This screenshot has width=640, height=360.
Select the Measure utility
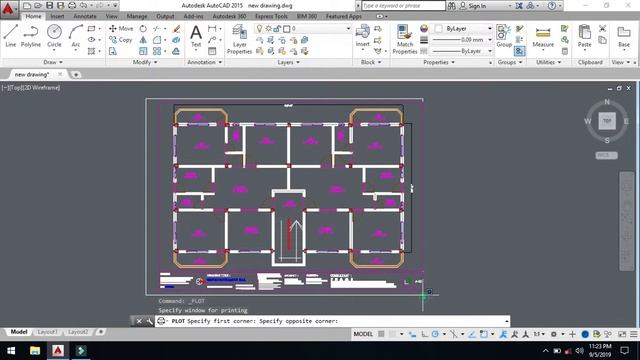tap(543, 37)
